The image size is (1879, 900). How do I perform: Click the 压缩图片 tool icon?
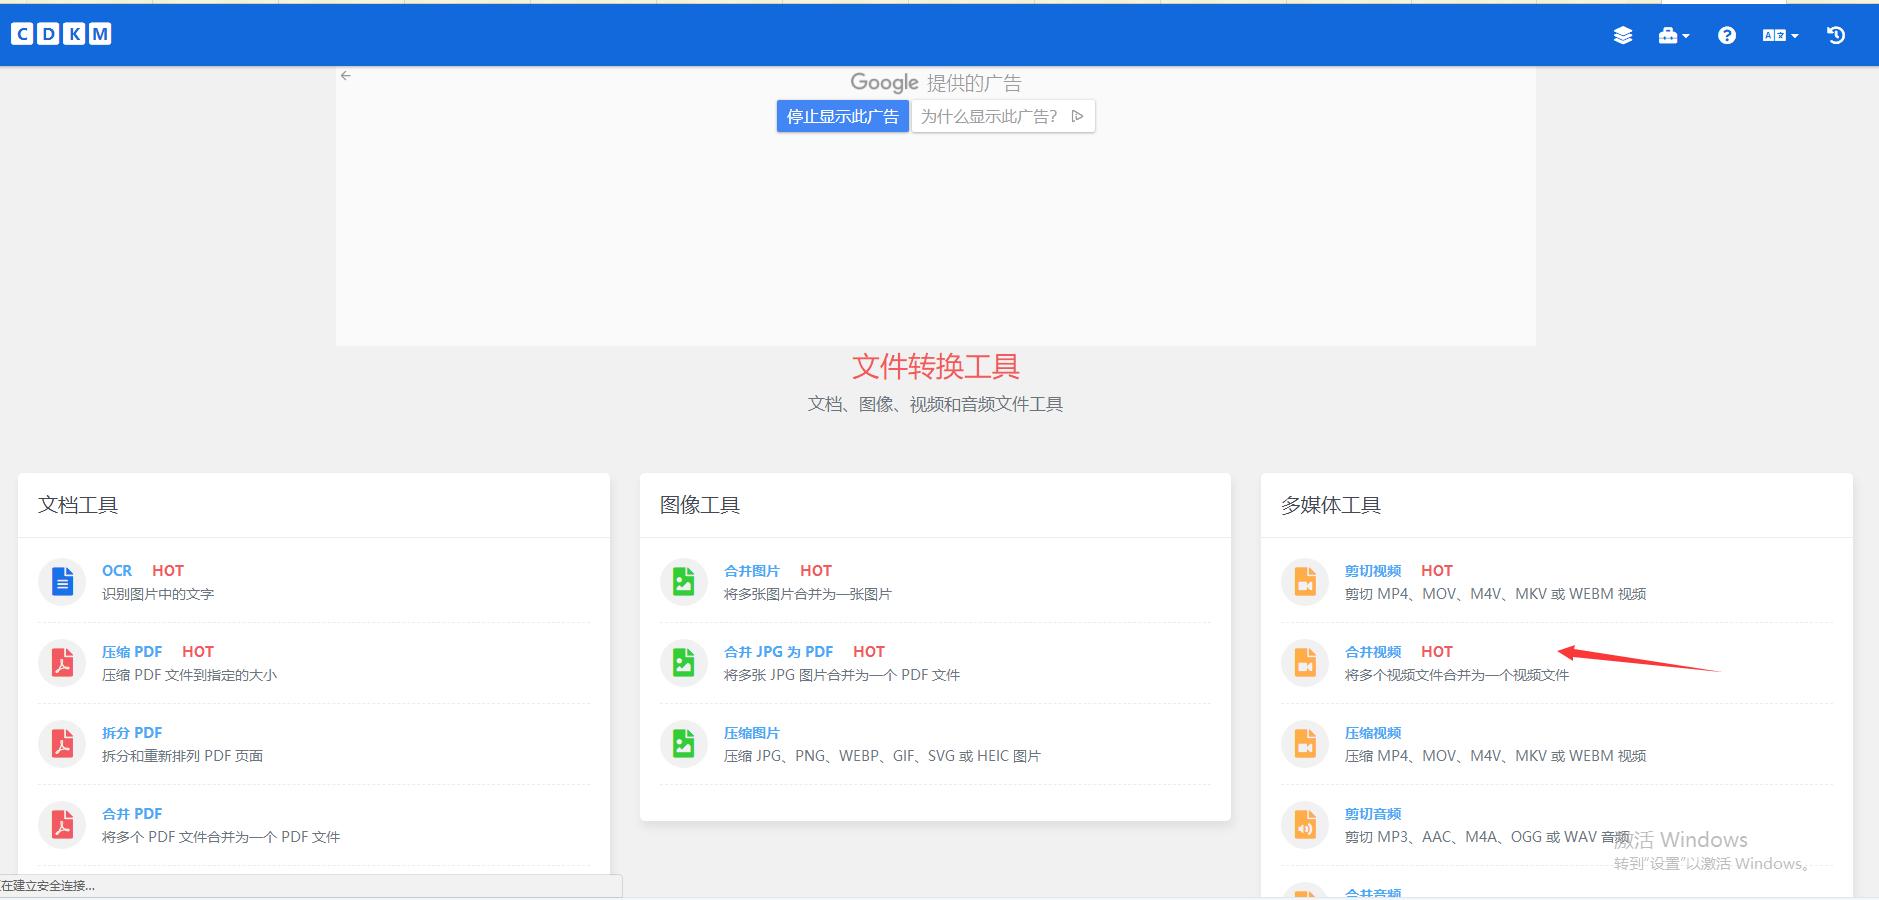point(683,743)
